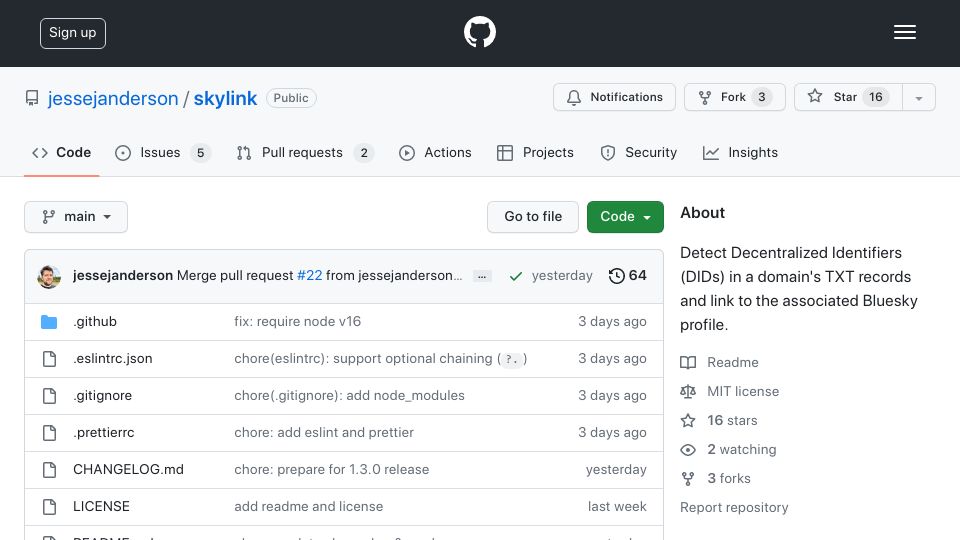View the 2 watching link
Viewport: 960px width, 540px height.
click(741, 449)
